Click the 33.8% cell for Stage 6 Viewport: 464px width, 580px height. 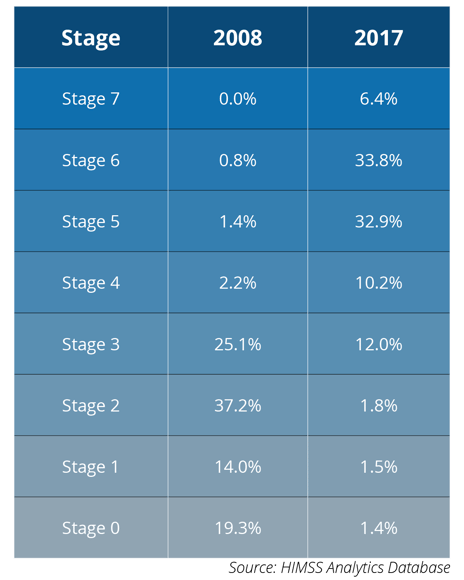coord(379,160)
